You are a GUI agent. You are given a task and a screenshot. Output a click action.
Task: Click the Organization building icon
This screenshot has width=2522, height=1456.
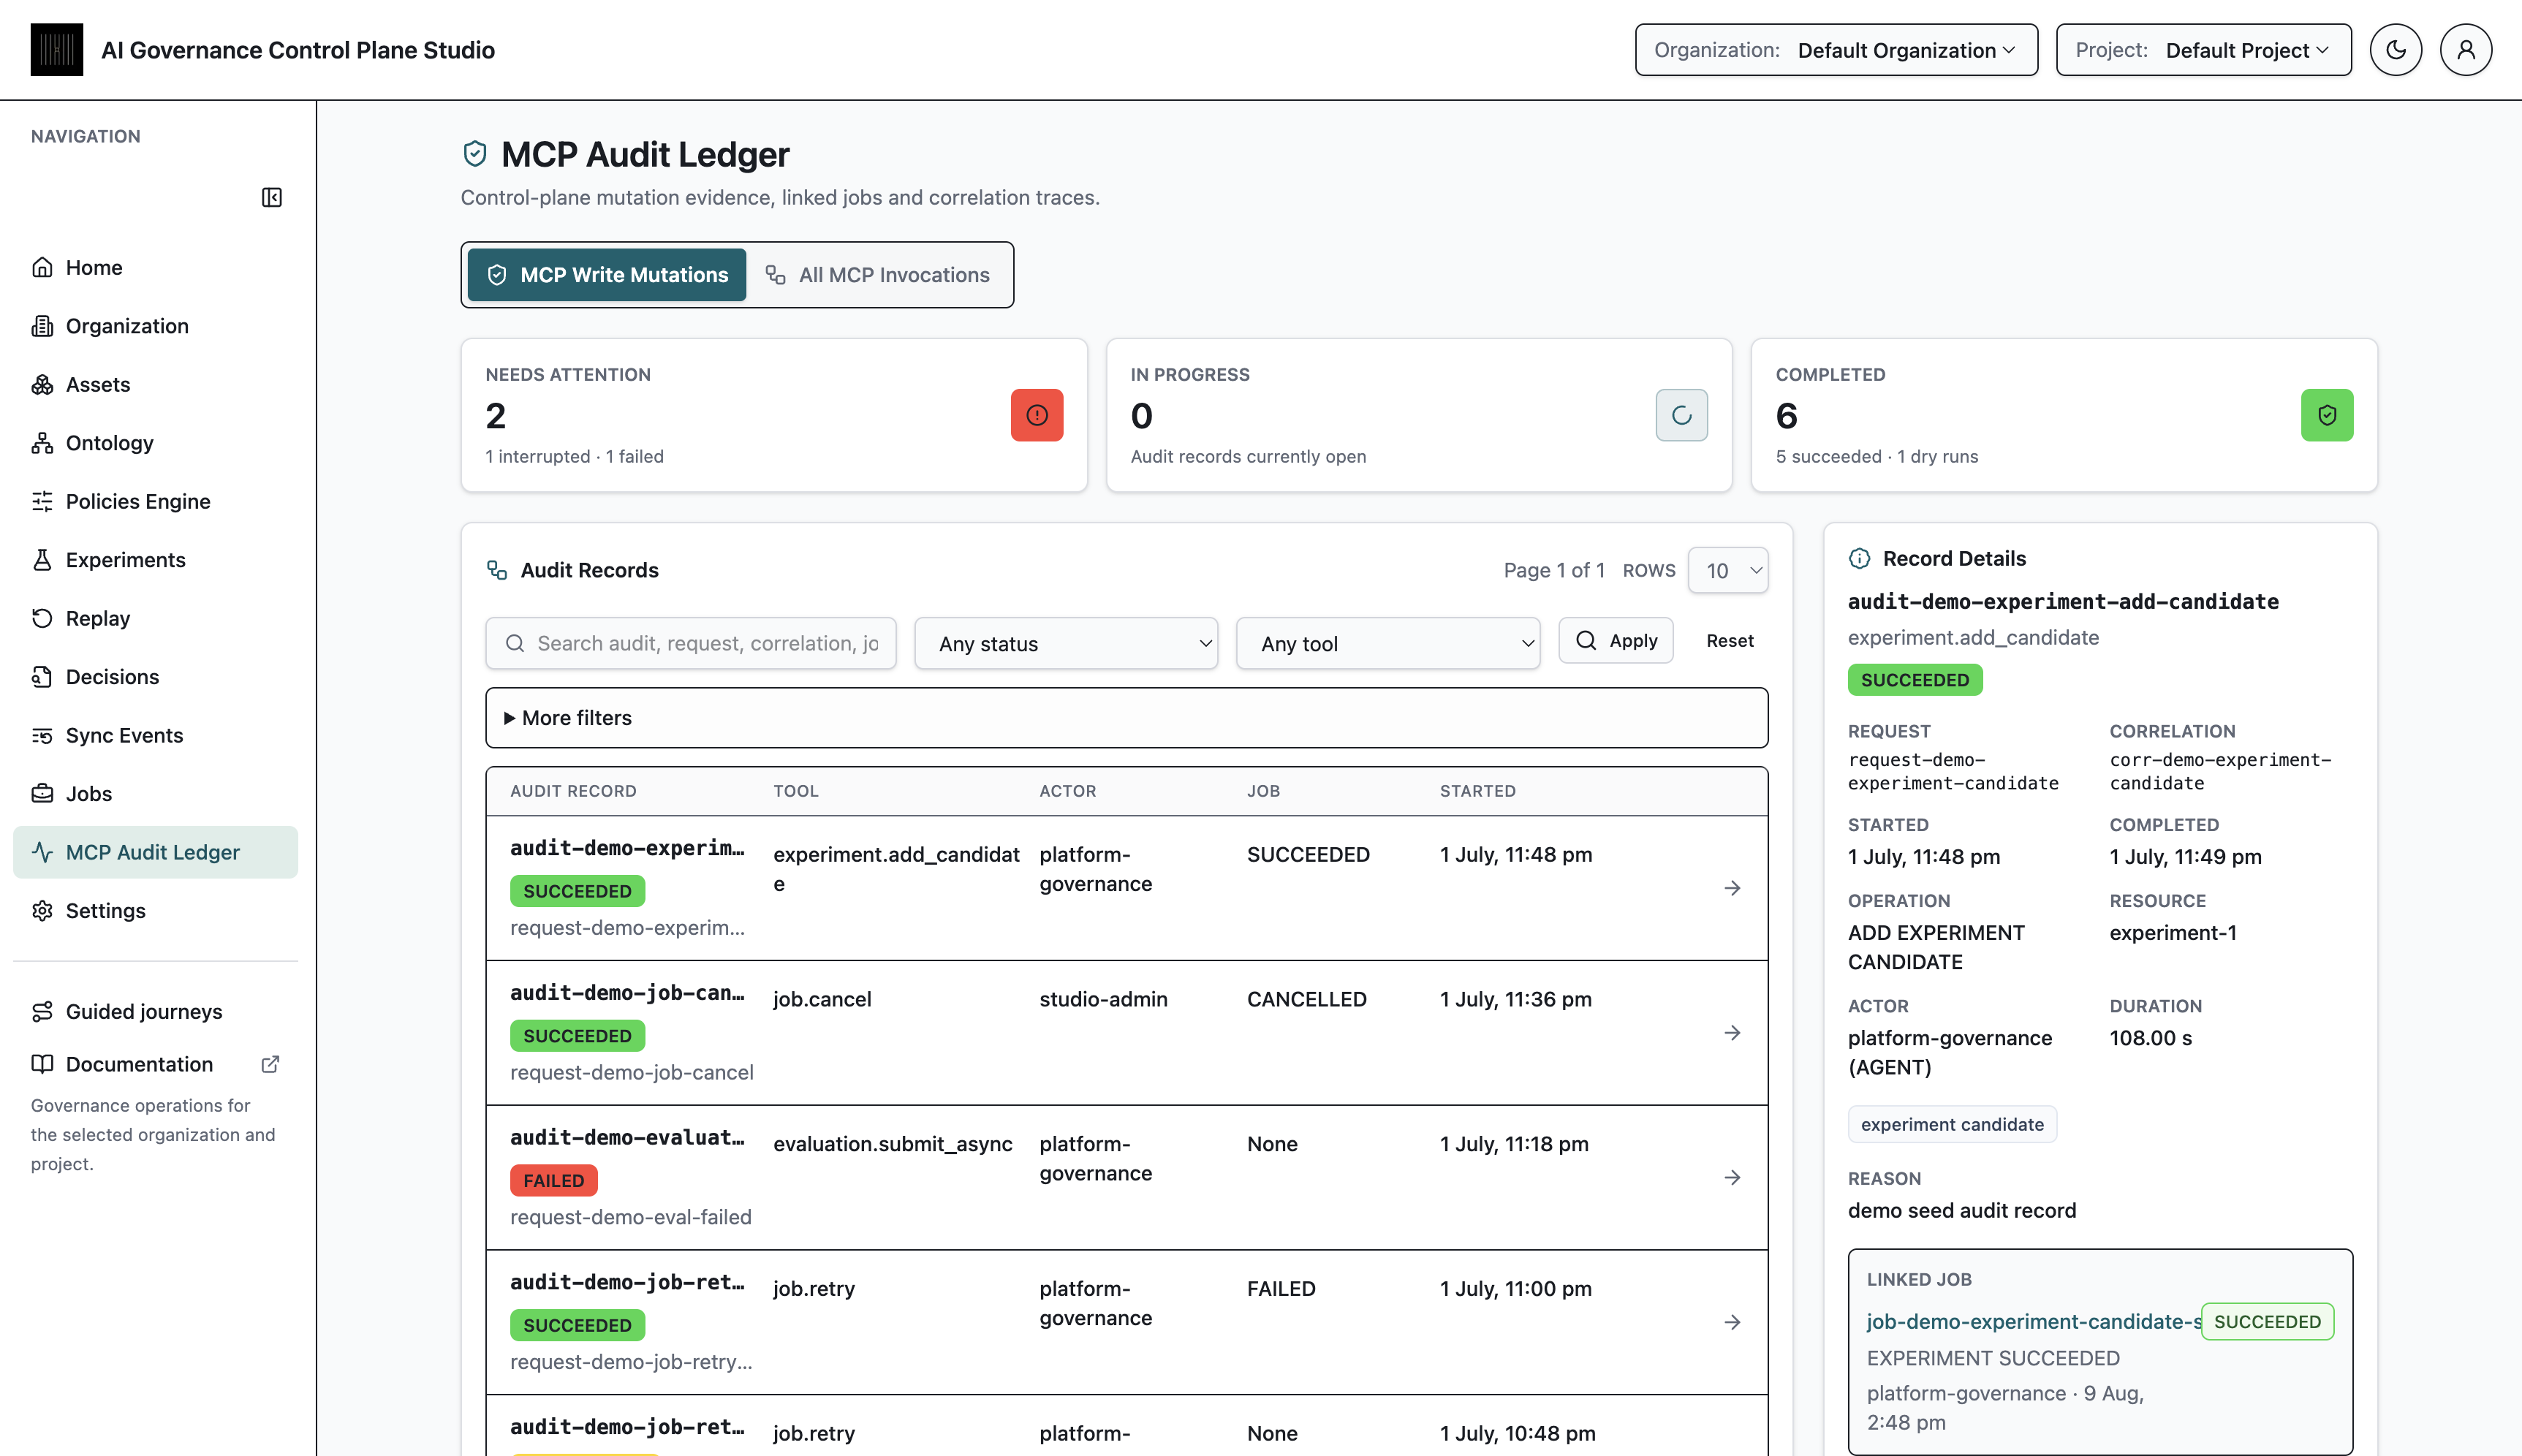[x=42, y=326]
